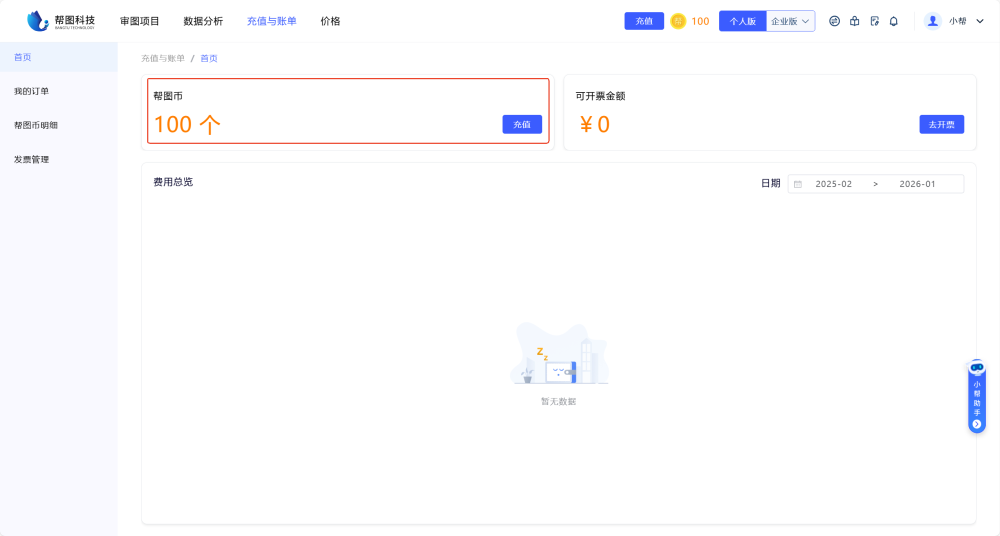
Task: Click the 去开票 button
Action: (x=941, y=124)
